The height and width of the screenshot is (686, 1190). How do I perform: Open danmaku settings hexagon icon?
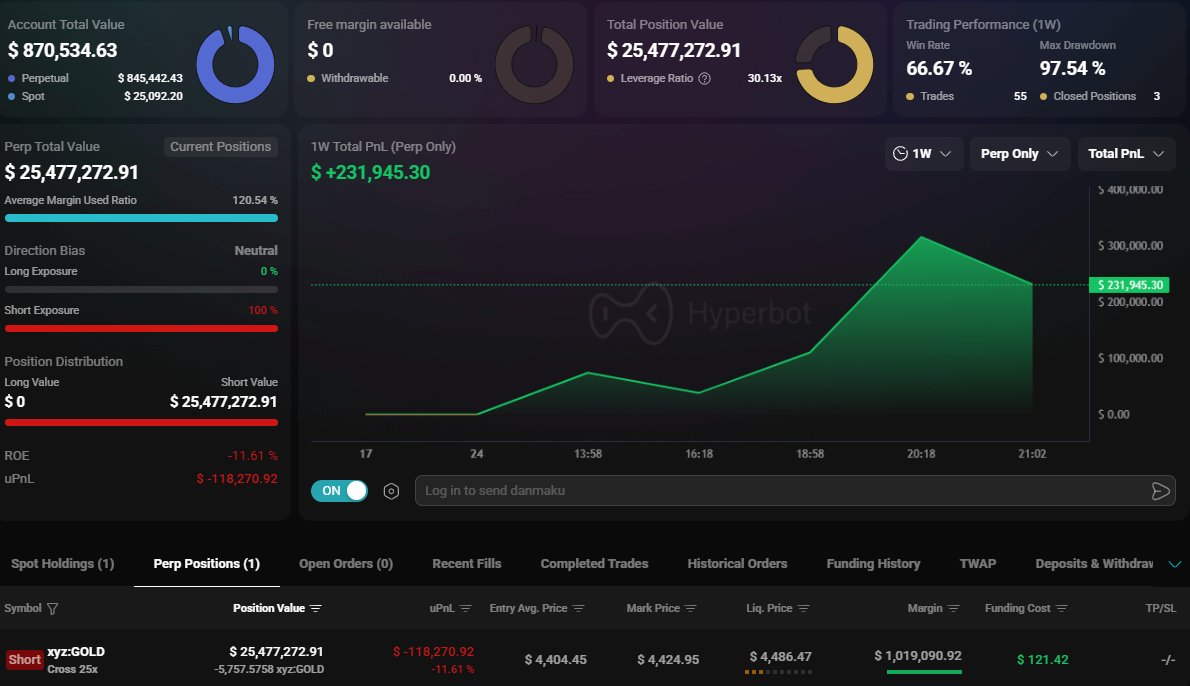coord(391,491)
